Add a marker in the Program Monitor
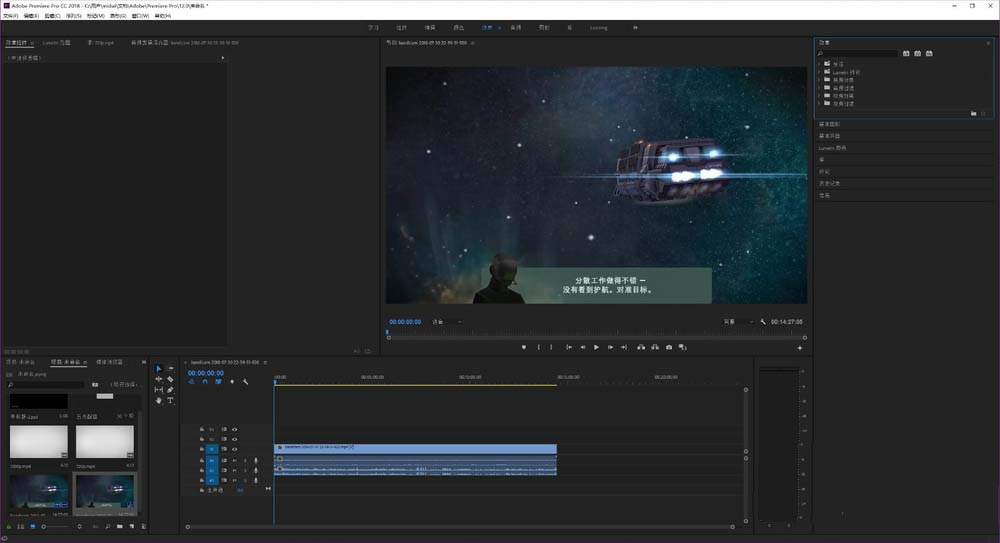 [524, 347]
